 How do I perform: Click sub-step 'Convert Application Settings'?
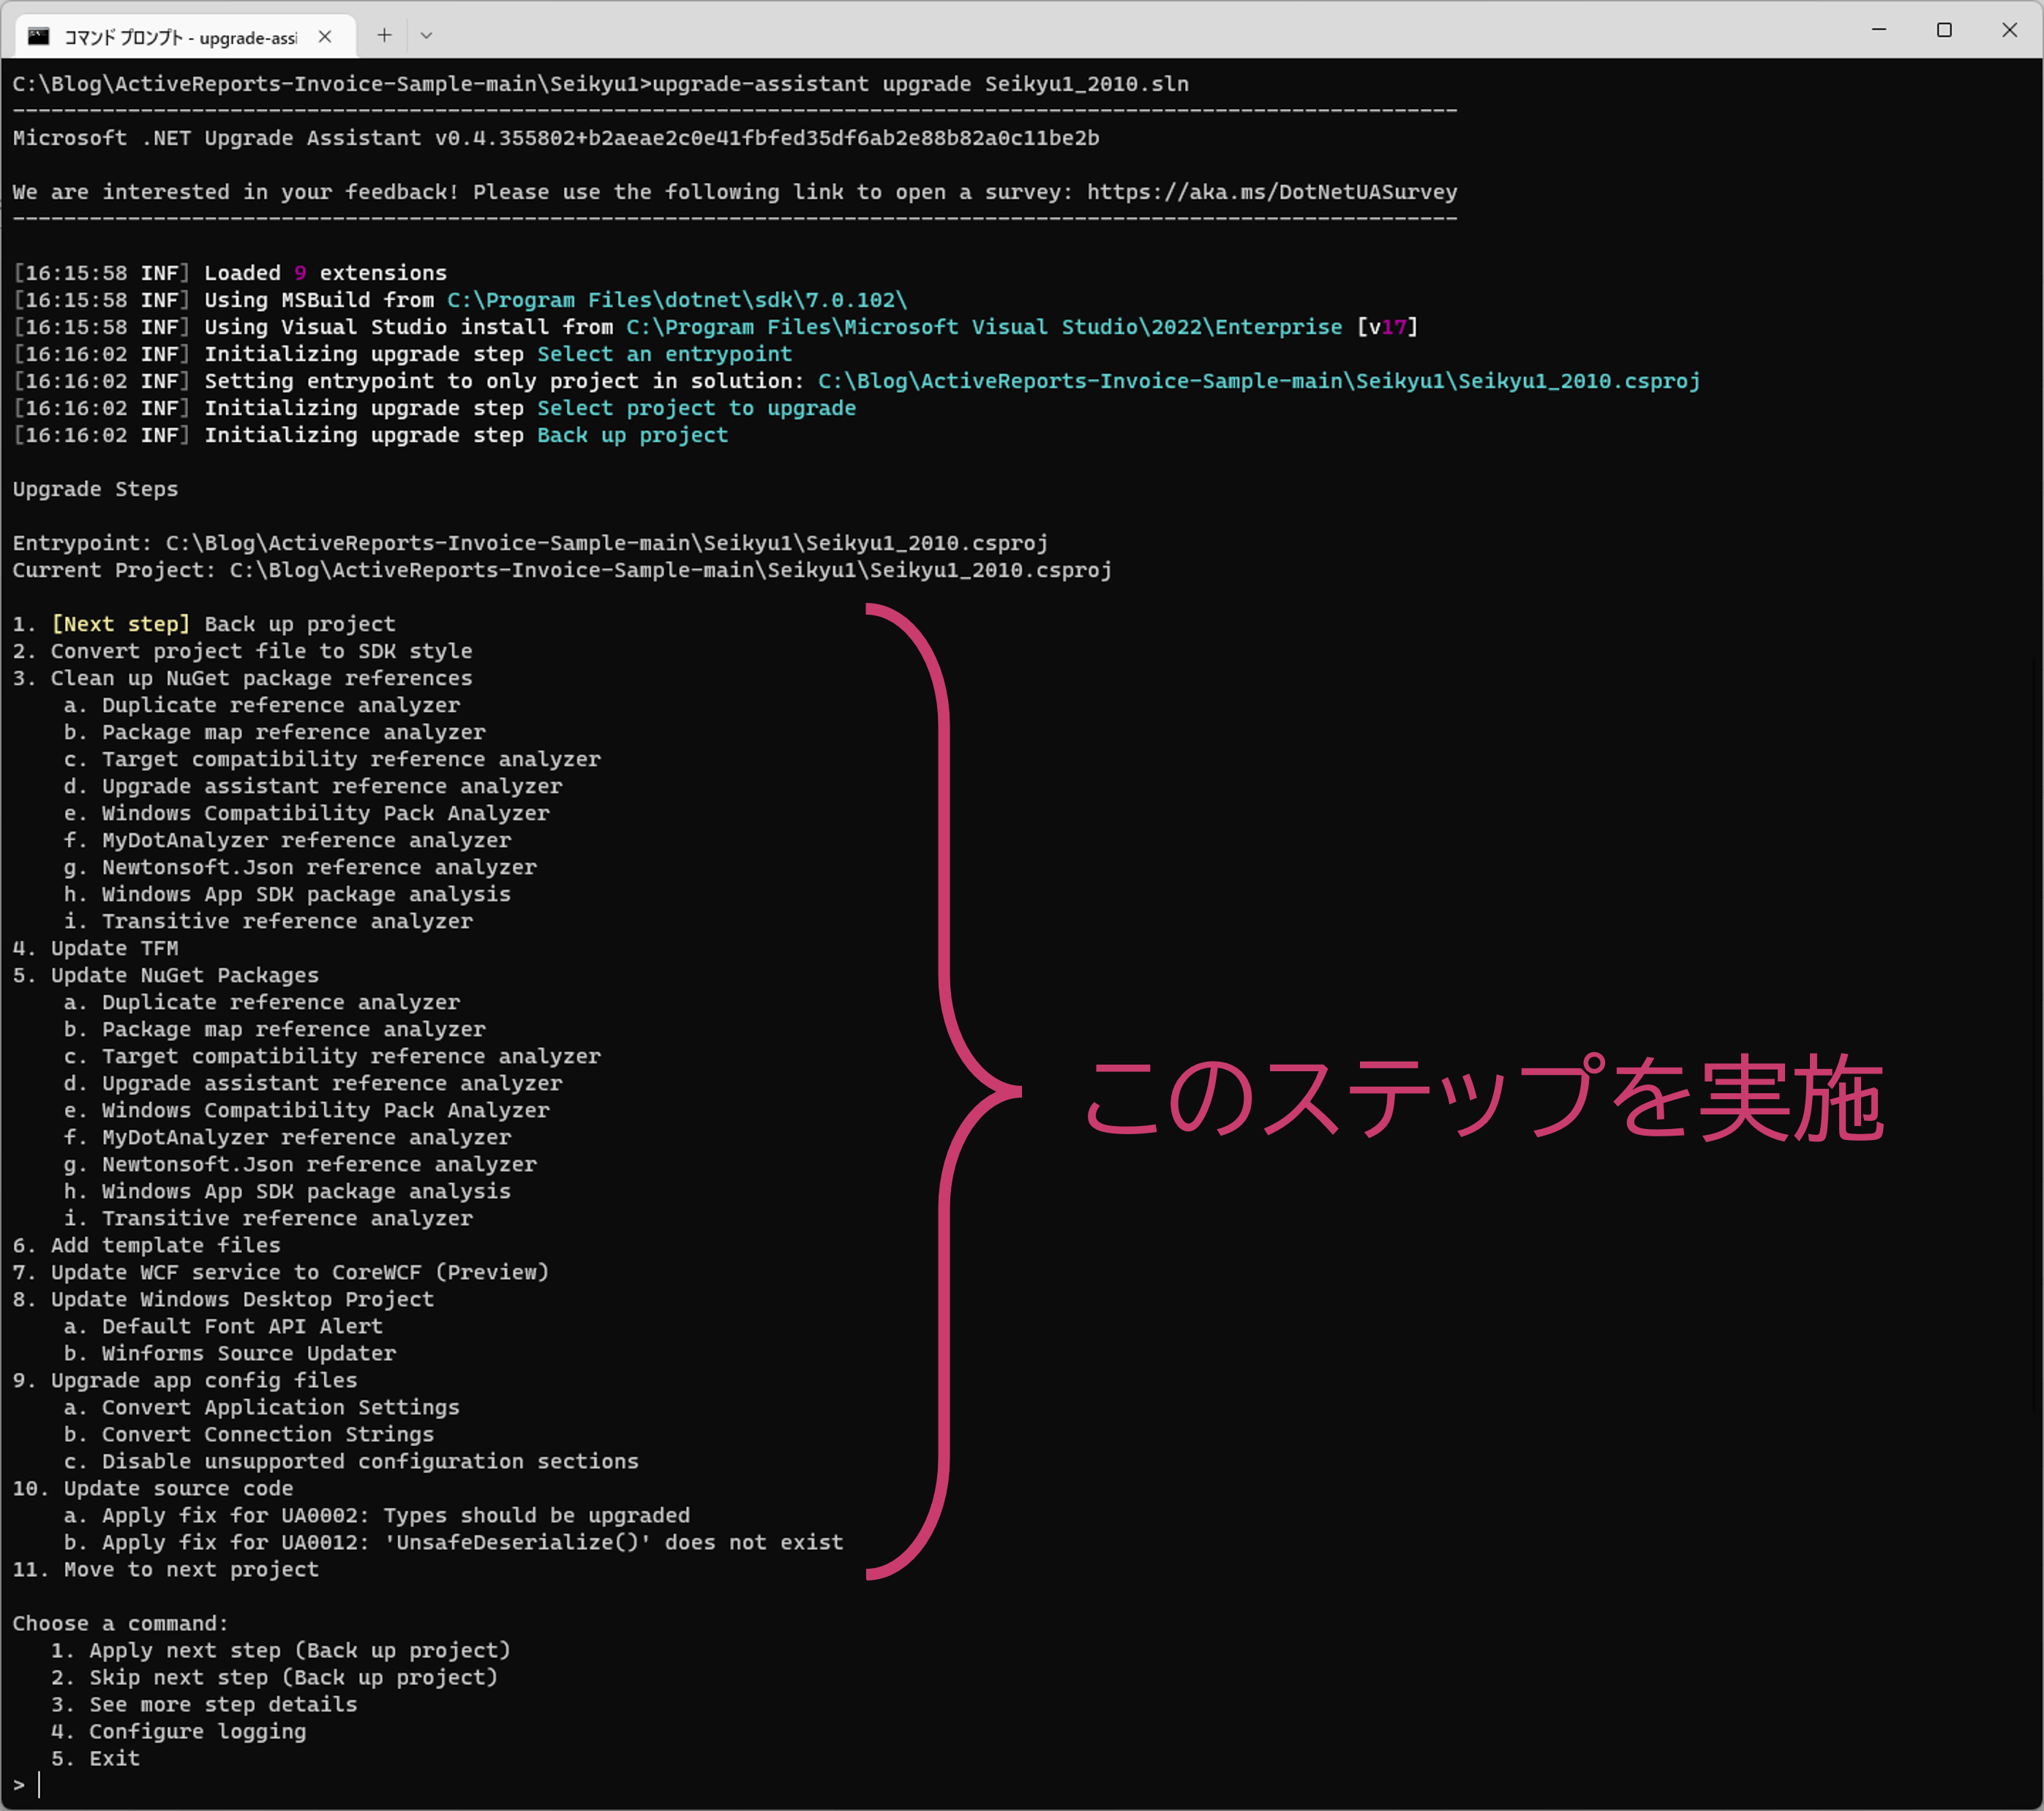[x=261, y=1407]
